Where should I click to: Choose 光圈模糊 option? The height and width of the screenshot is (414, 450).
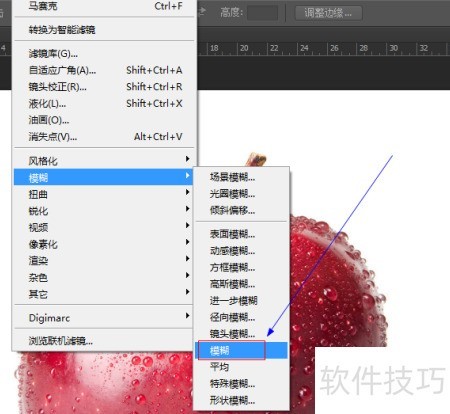tap(241, 194)
